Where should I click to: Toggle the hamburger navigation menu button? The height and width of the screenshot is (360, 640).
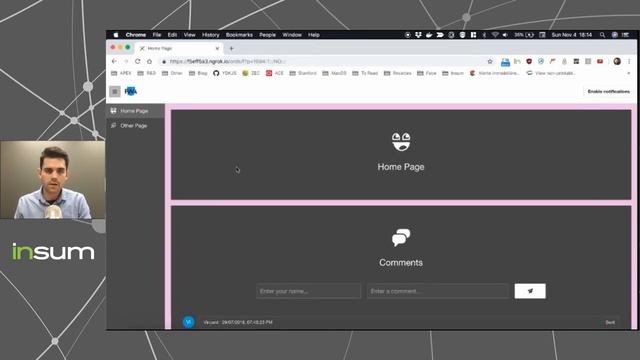115,91
